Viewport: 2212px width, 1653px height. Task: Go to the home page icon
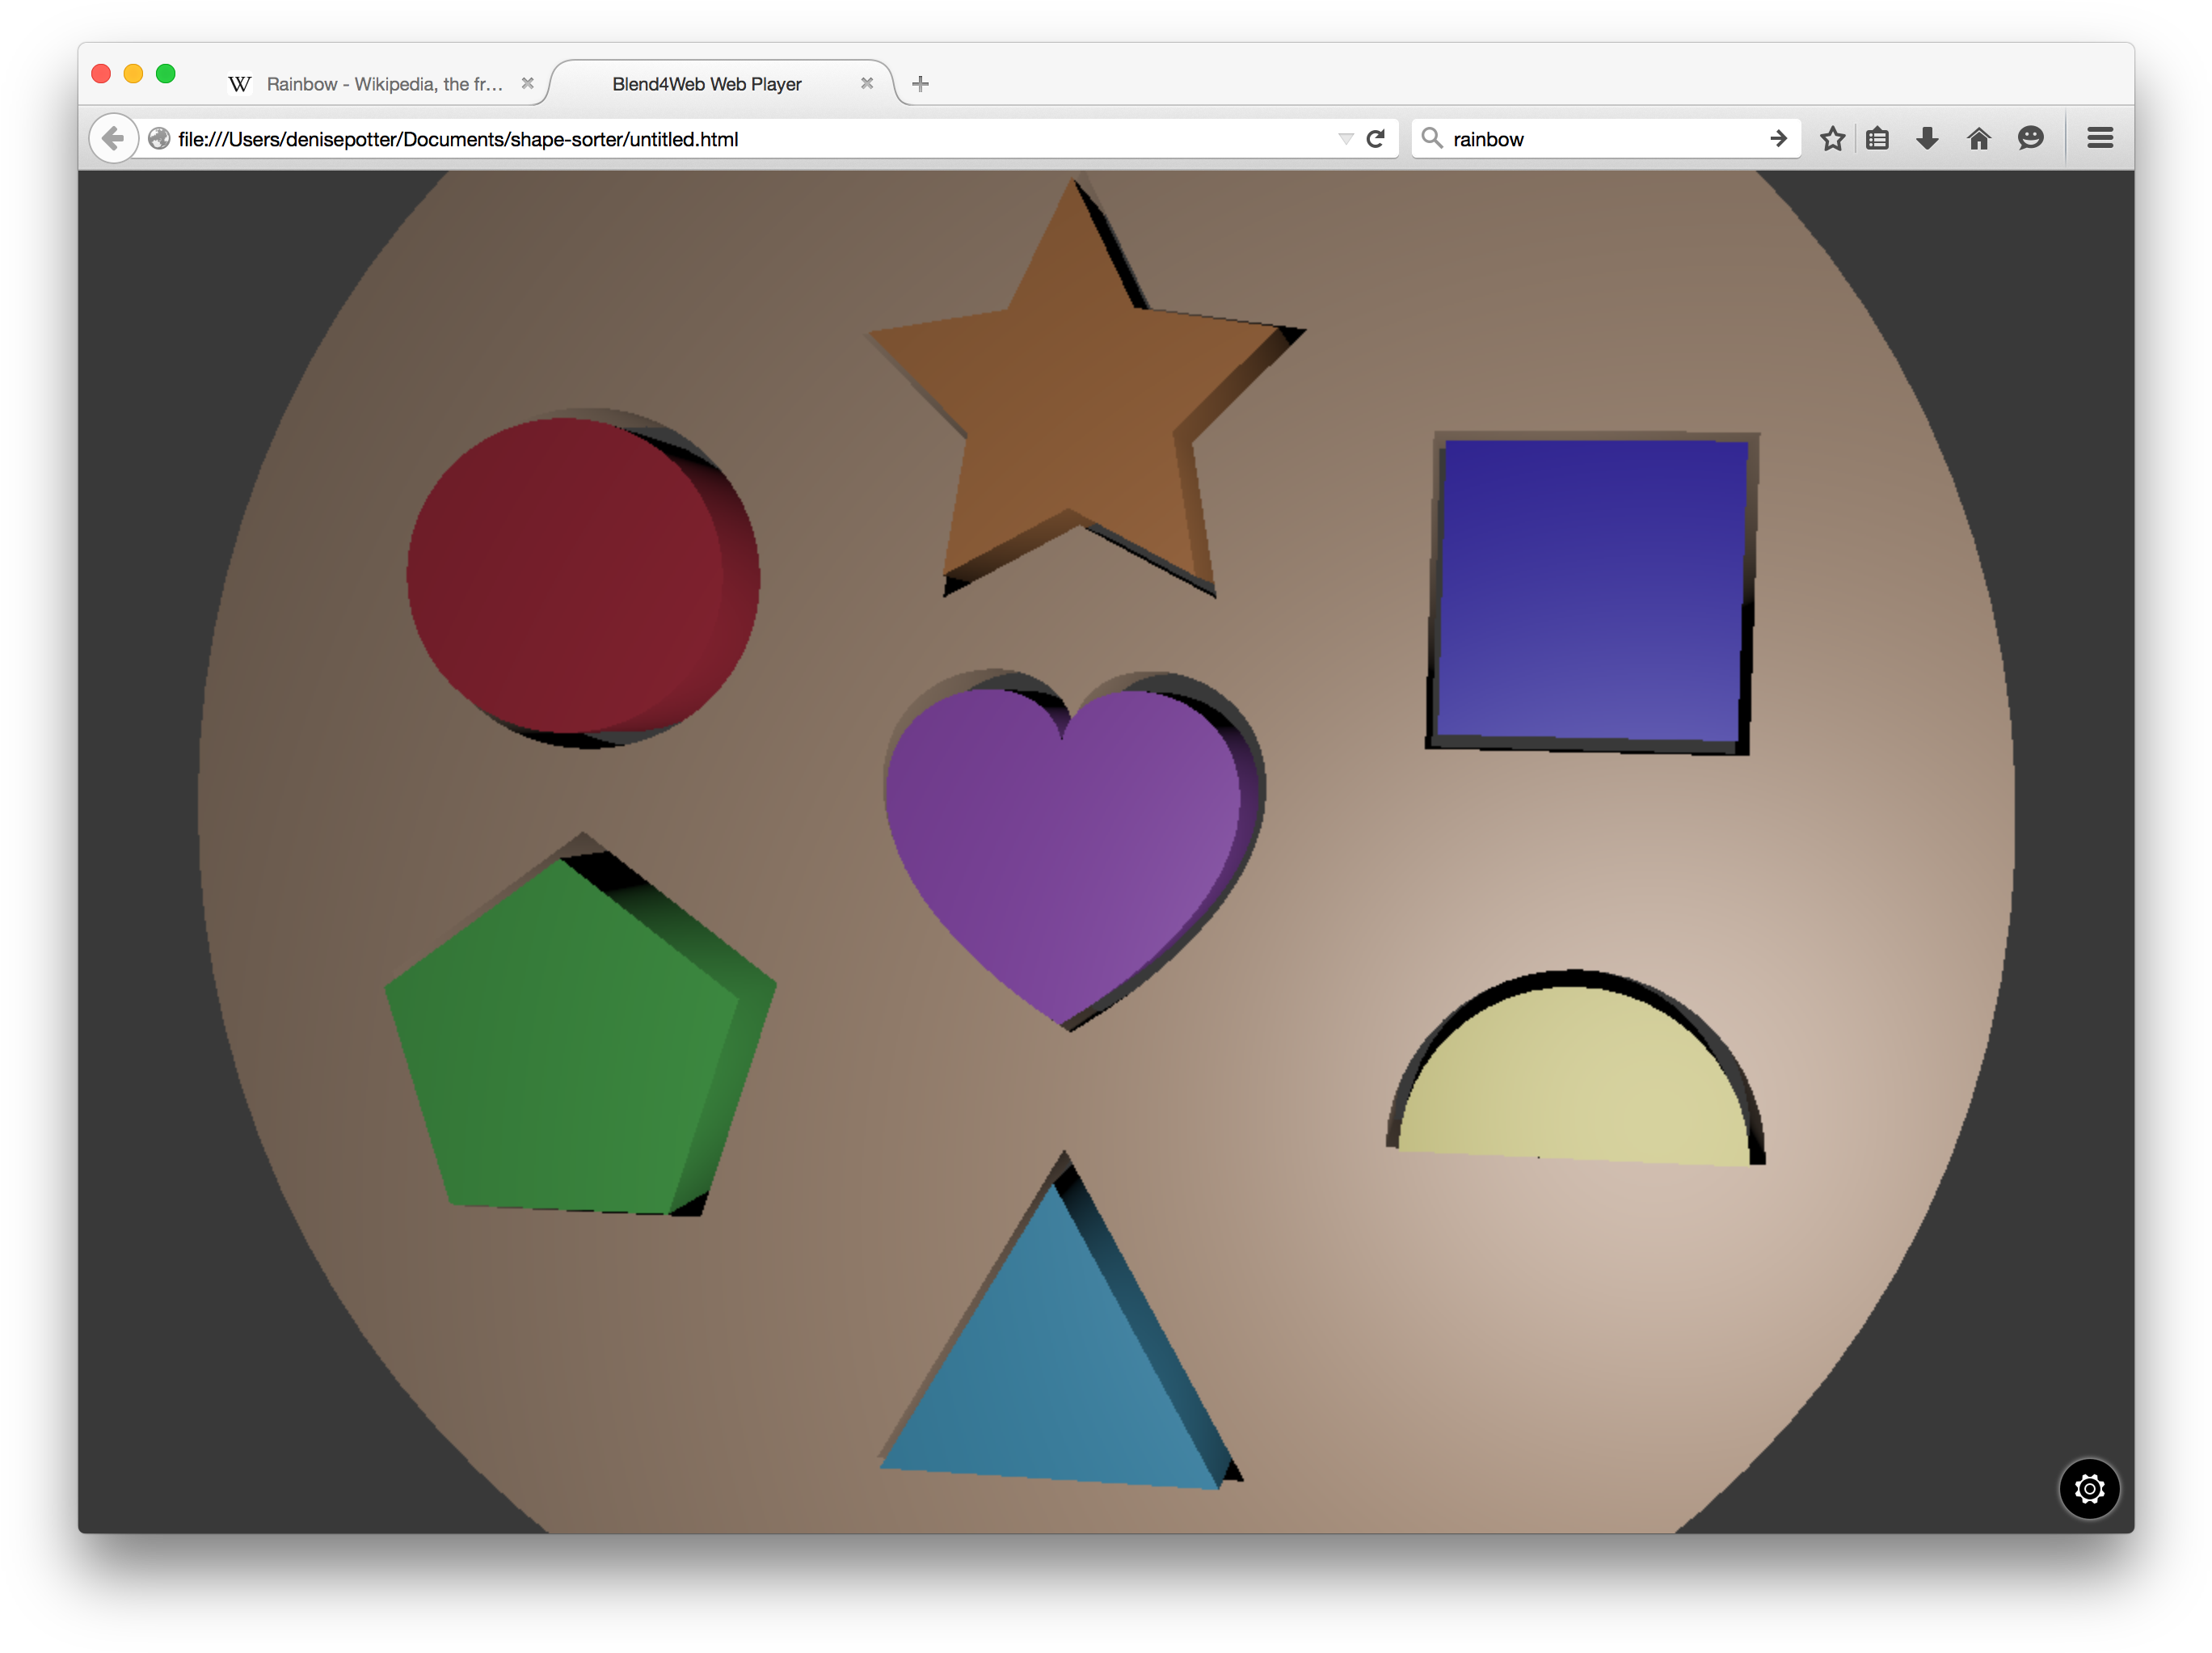point(1978,139)
